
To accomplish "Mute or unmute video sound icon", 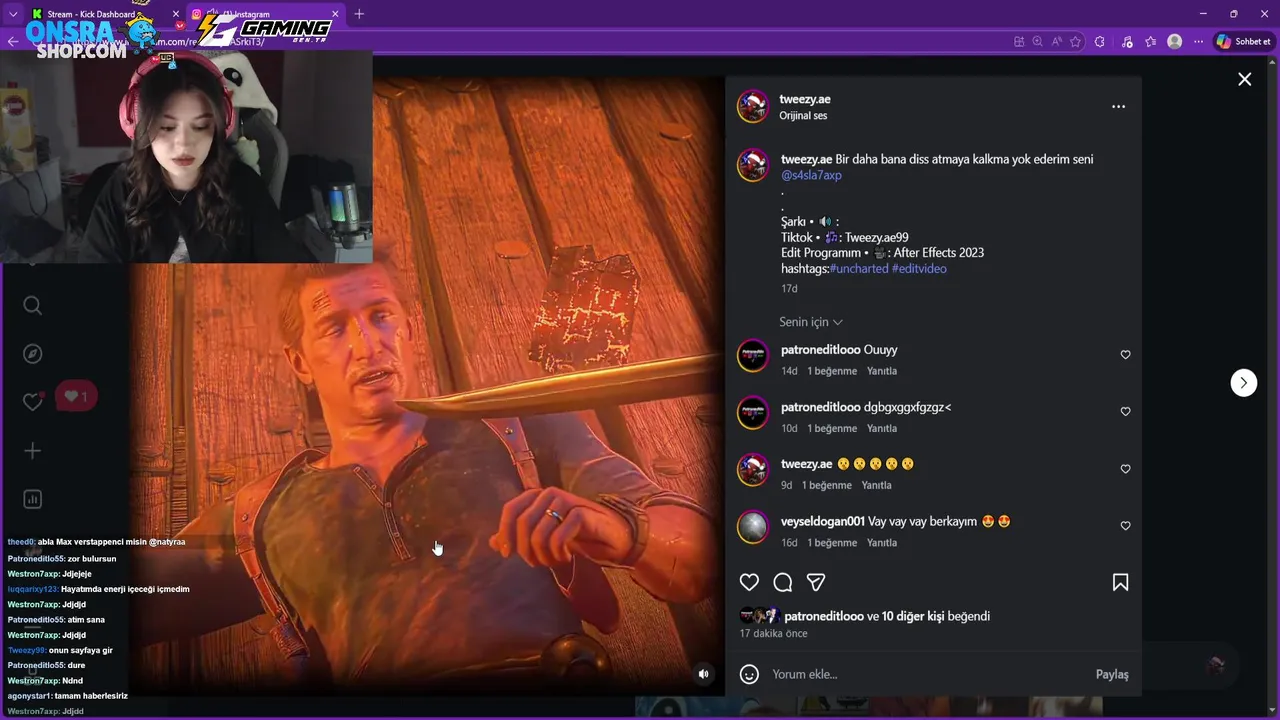I will (703, 674).
